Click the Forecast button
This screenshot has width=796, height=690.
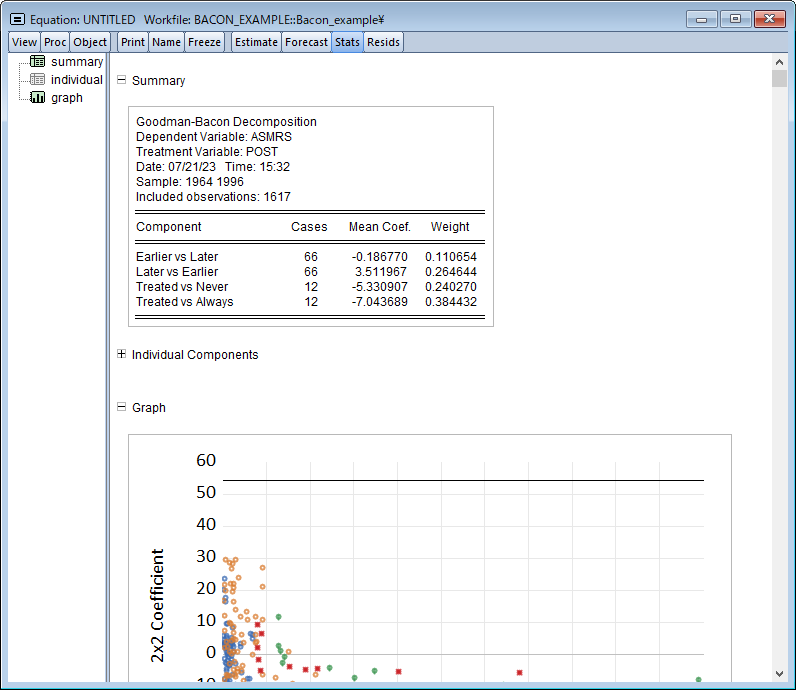click(x=306, y=42)
